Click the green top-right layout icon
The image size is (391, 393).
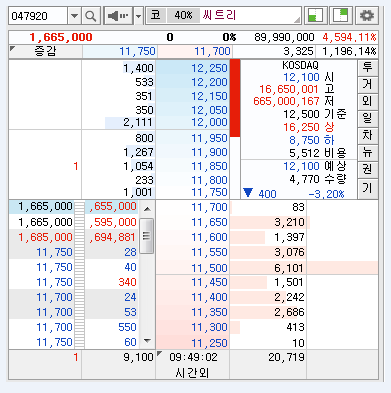pyautogui.click(x=341, y=15)
